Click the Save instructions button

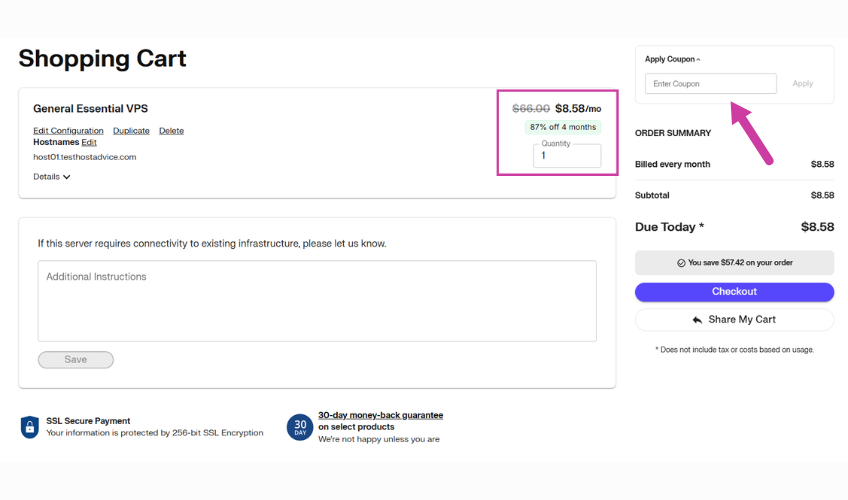pos(76,360)
